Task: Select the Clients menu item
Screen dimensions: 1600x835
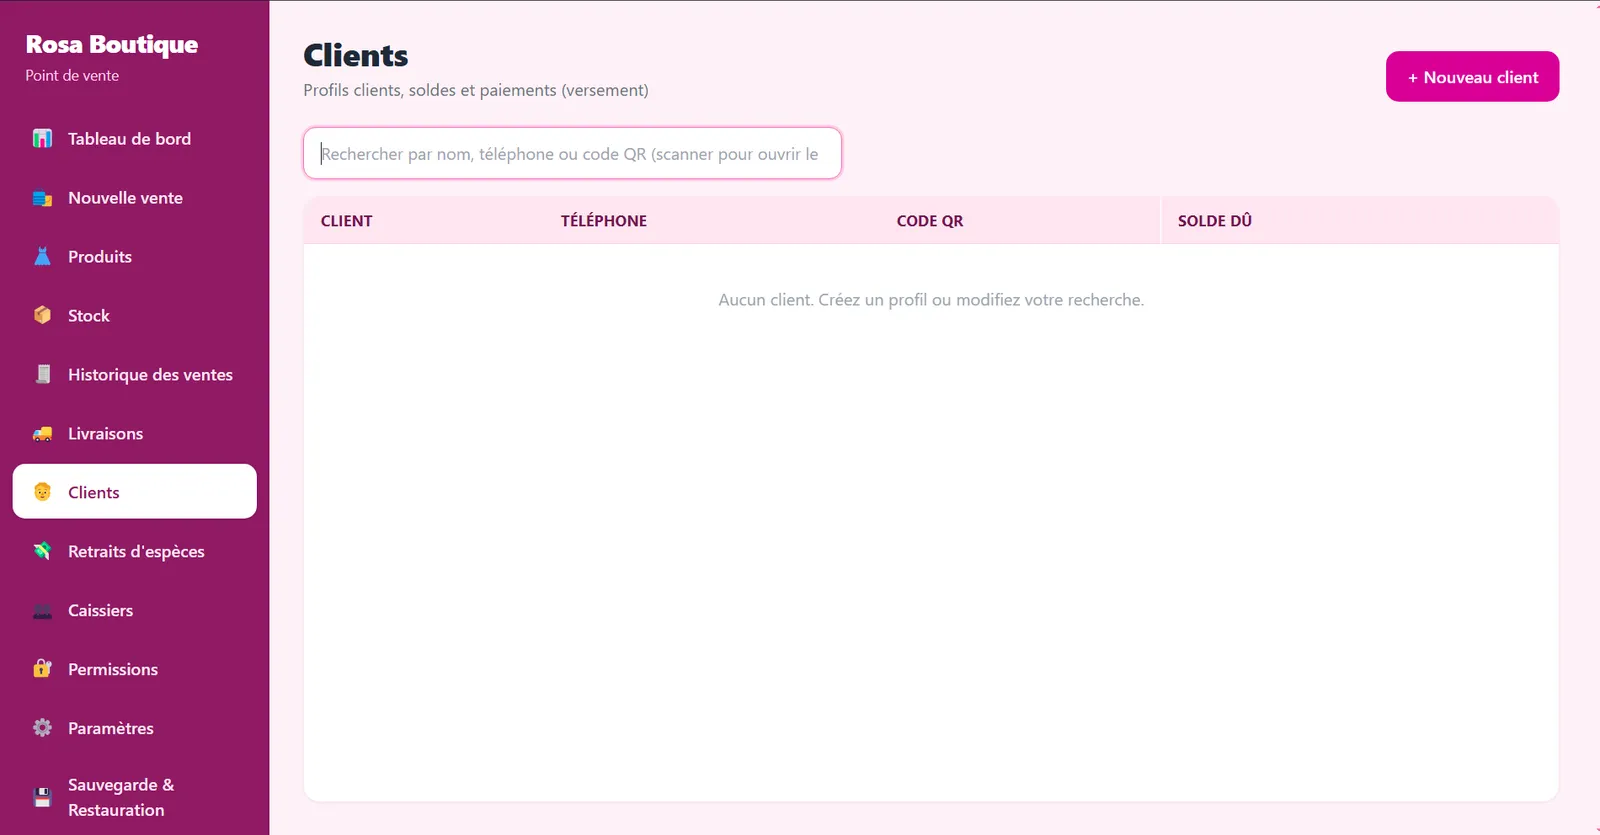Action: [x=134, y=491]
